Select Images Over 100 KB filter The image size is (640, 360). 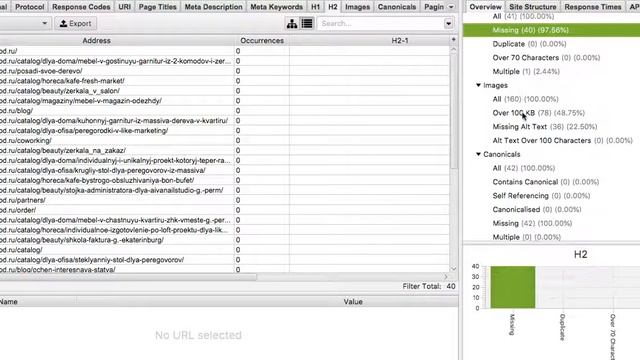tap(538, 113)
